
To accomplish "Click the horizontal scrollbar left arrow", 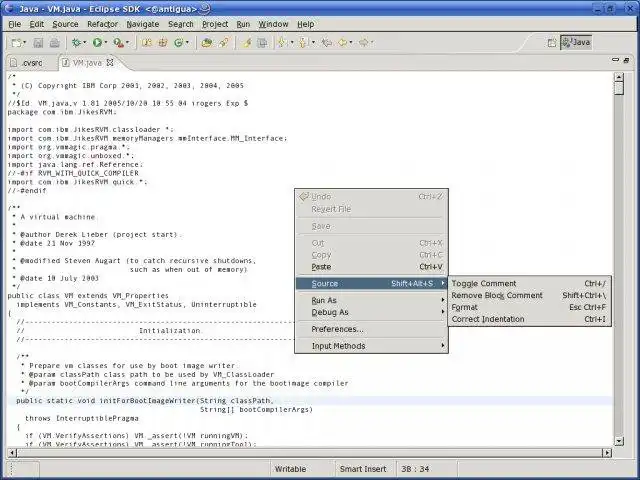I will pyautogui.click(x=12, y=453).
